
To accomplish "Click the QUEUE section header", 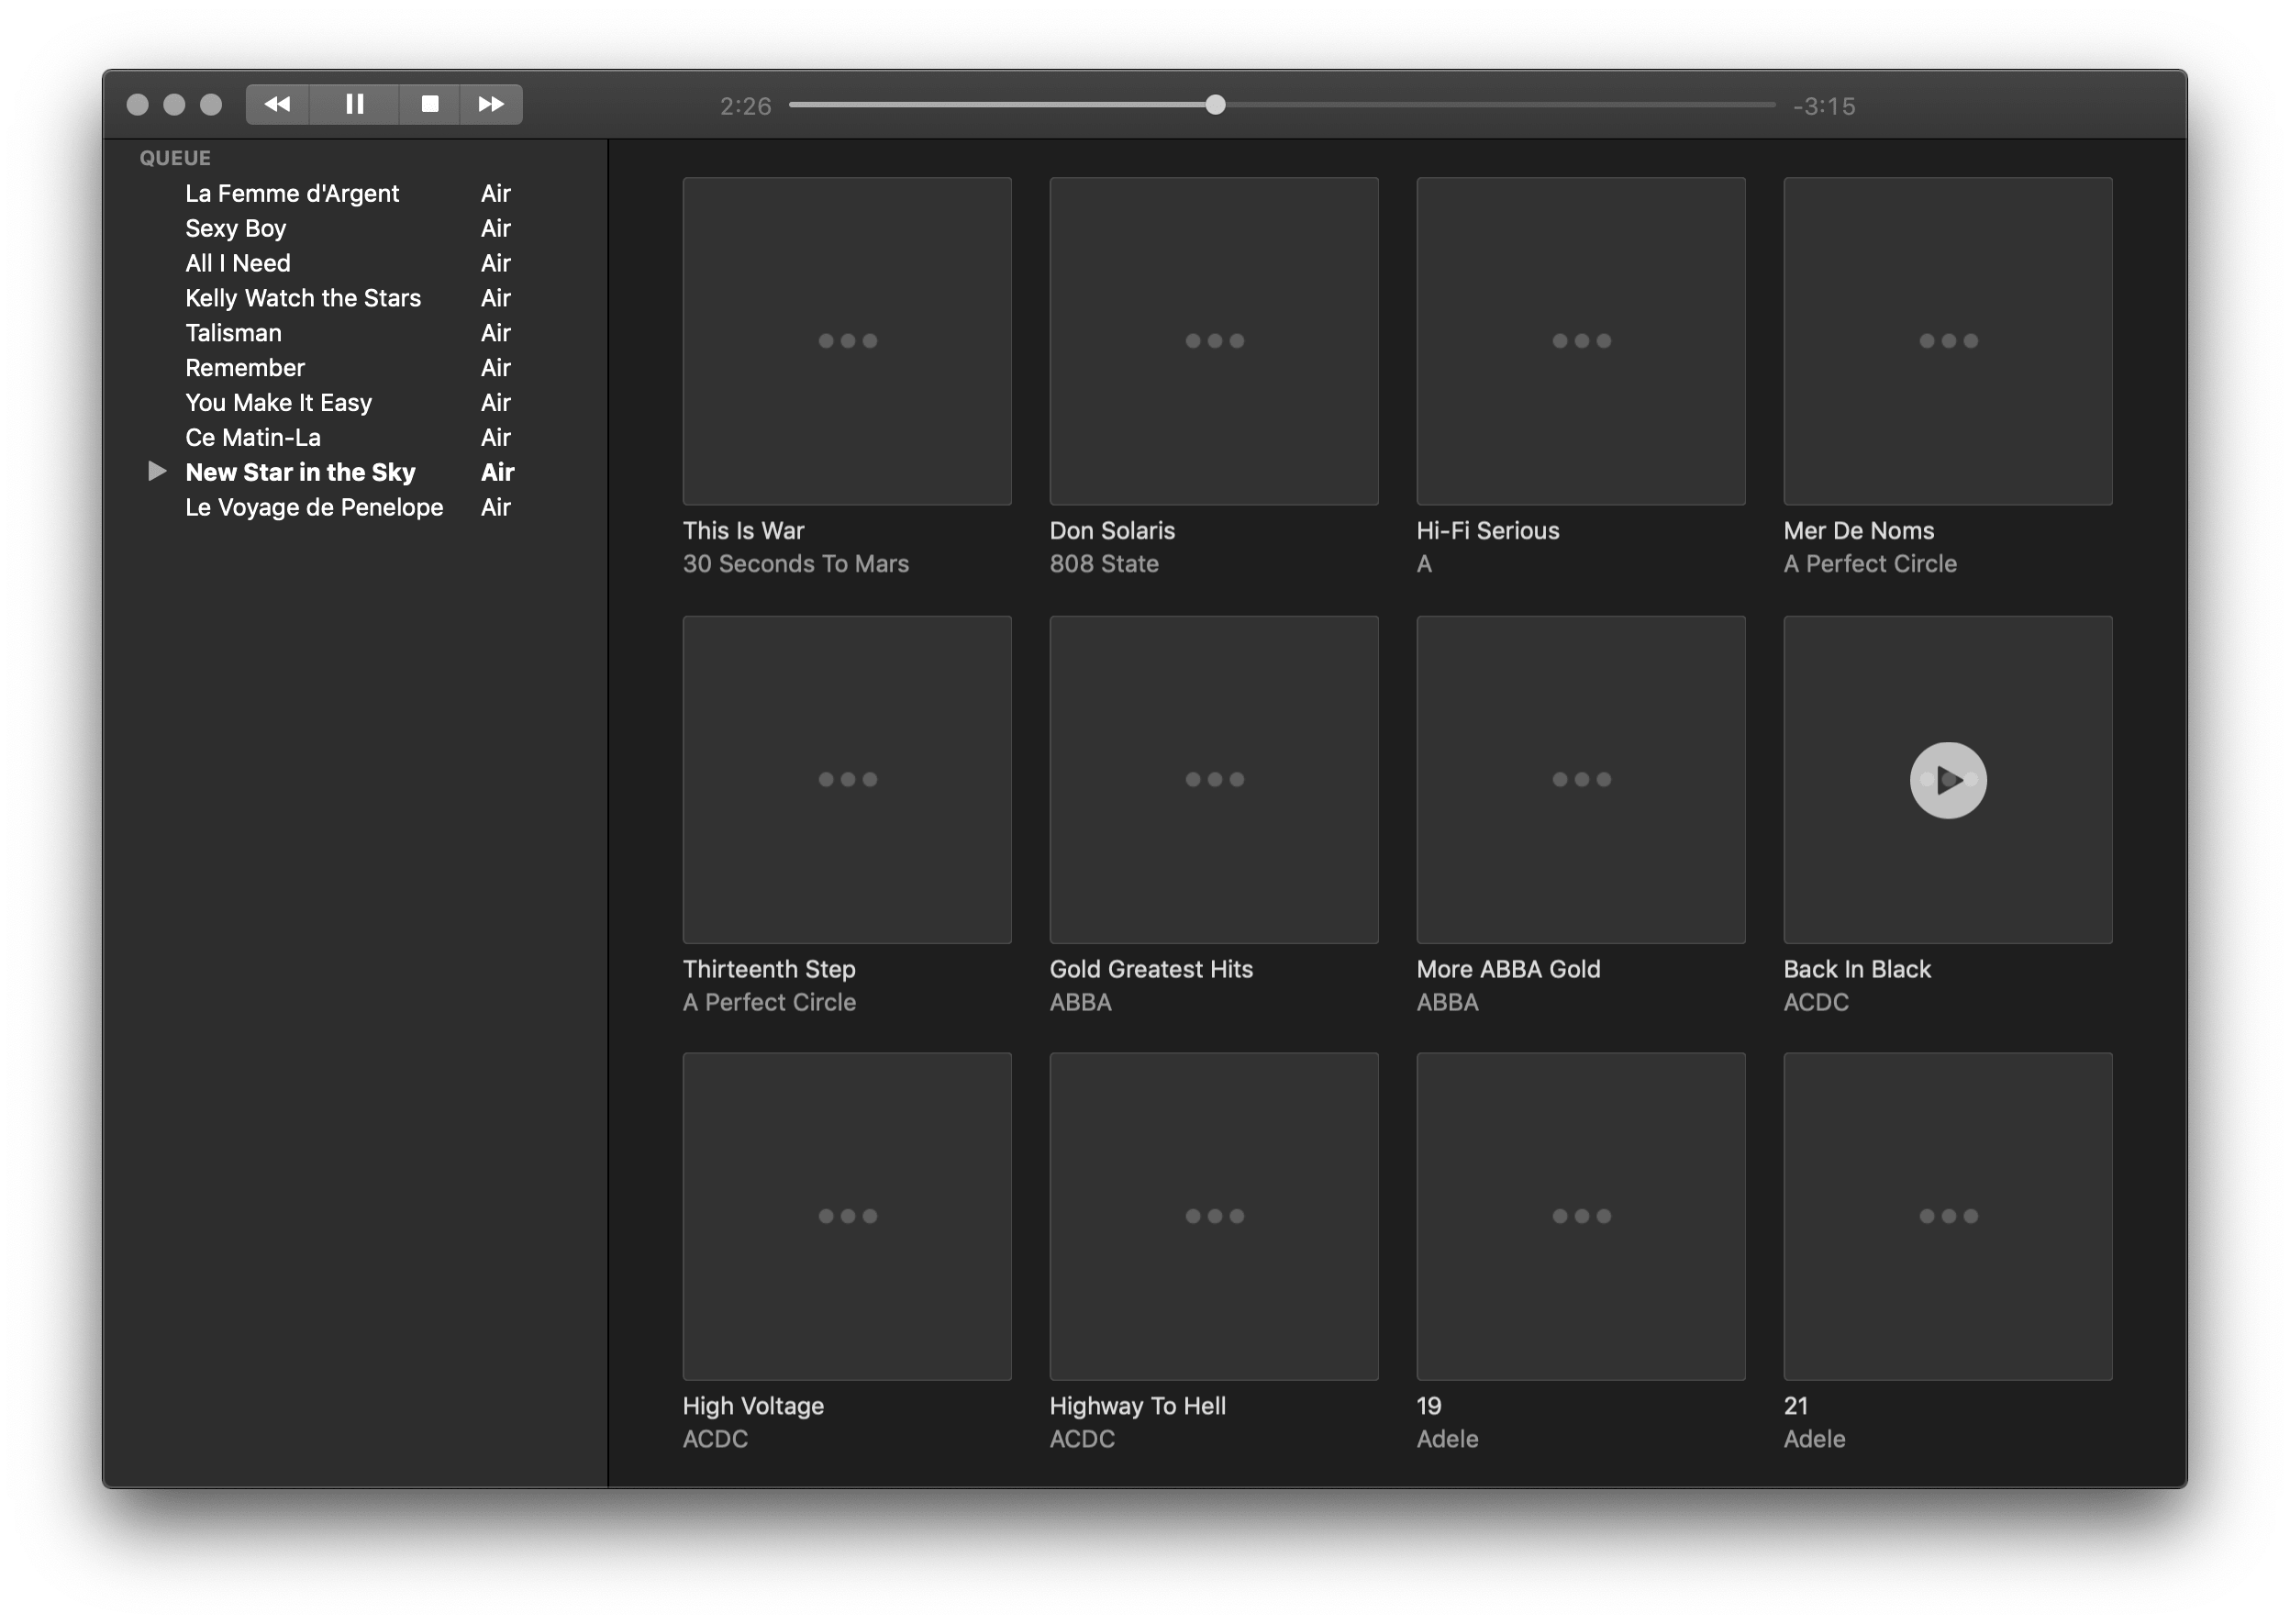I will click(174, 157).
